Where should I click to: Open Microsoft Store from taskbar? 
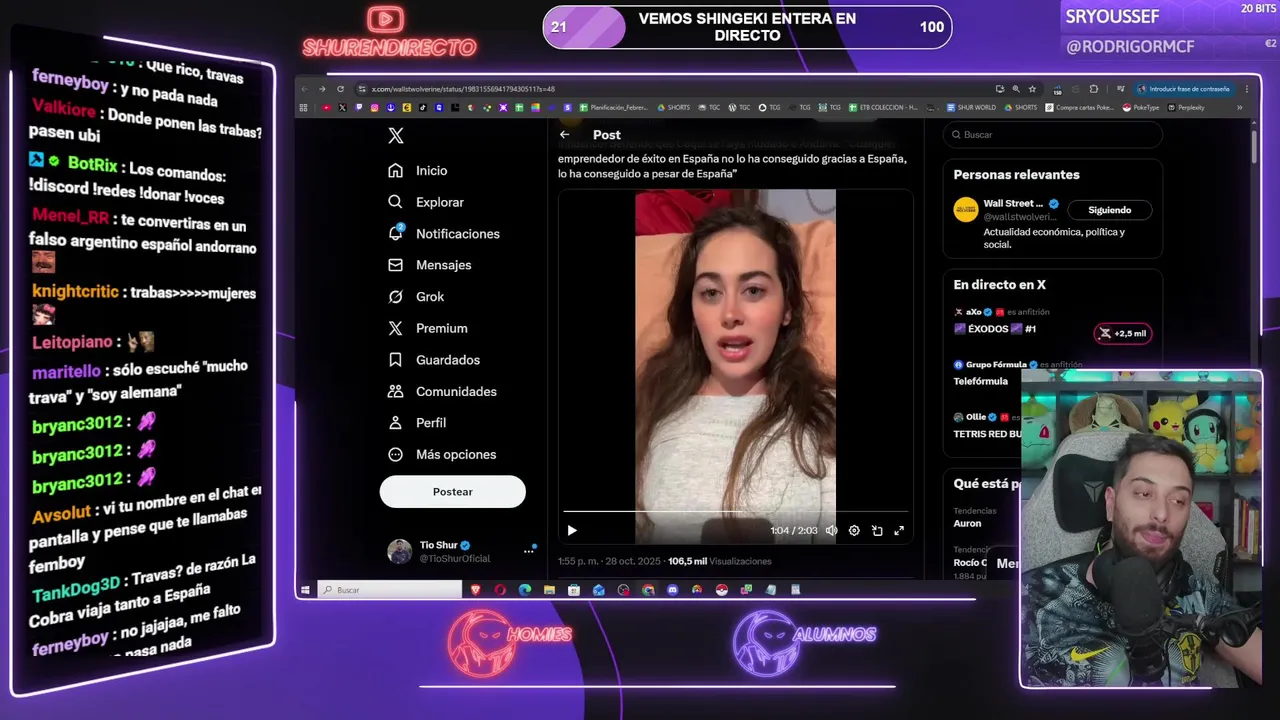574,590
